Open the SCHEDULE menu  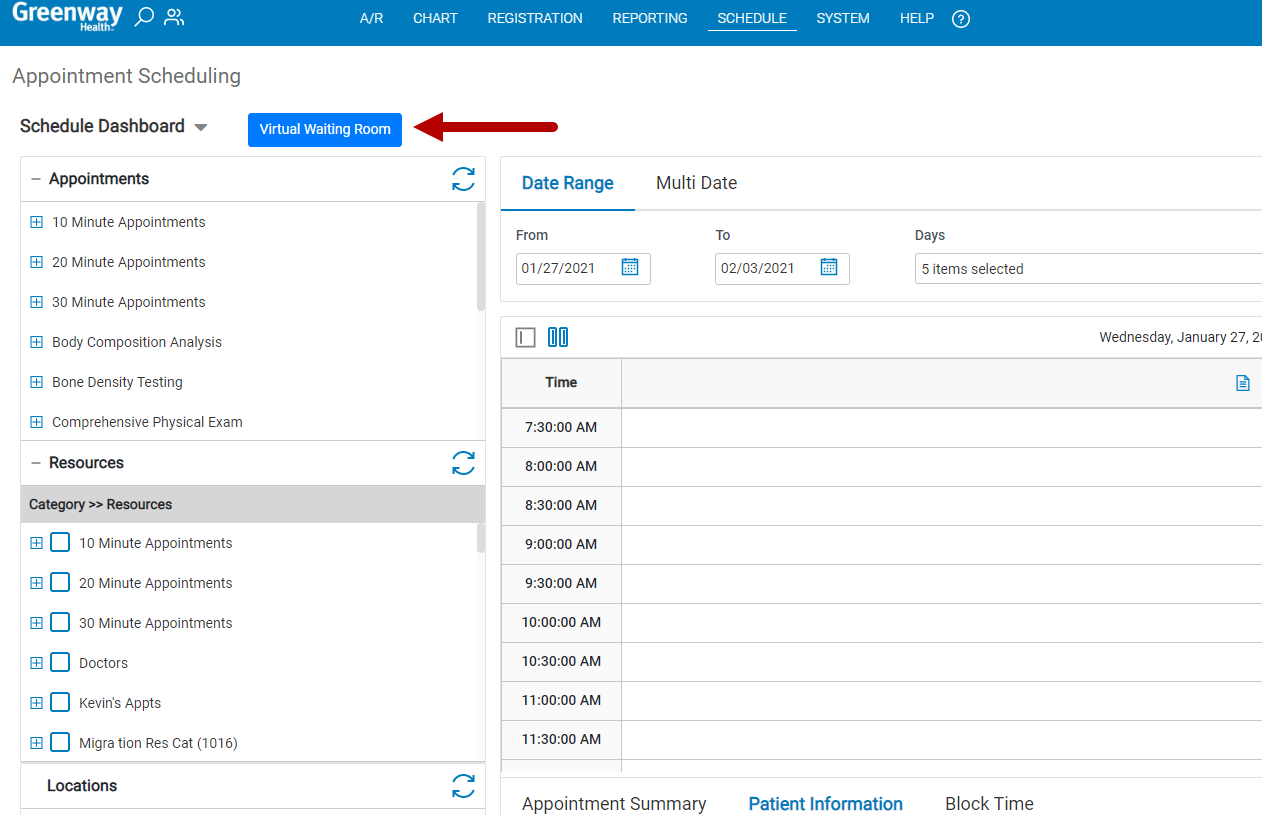tap(752, 18)
